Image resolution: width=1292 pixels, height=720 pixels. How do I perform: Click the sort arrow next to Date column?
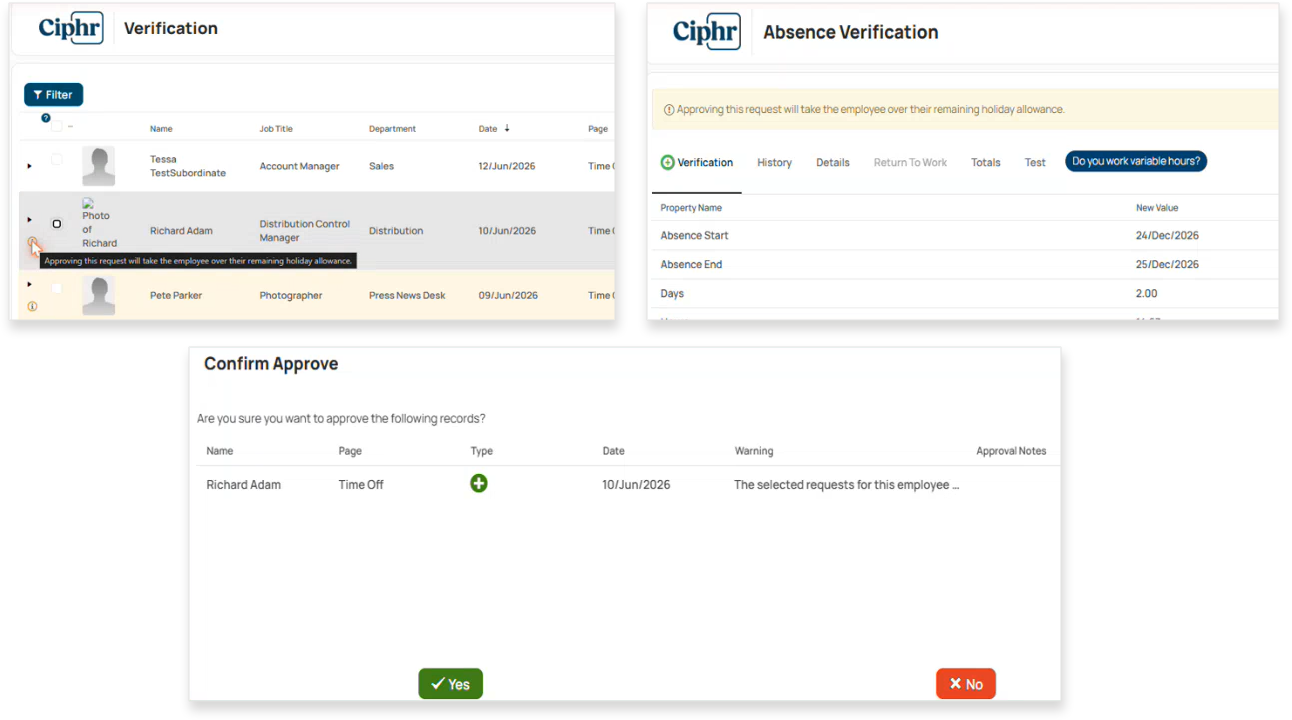click(507, 128)
